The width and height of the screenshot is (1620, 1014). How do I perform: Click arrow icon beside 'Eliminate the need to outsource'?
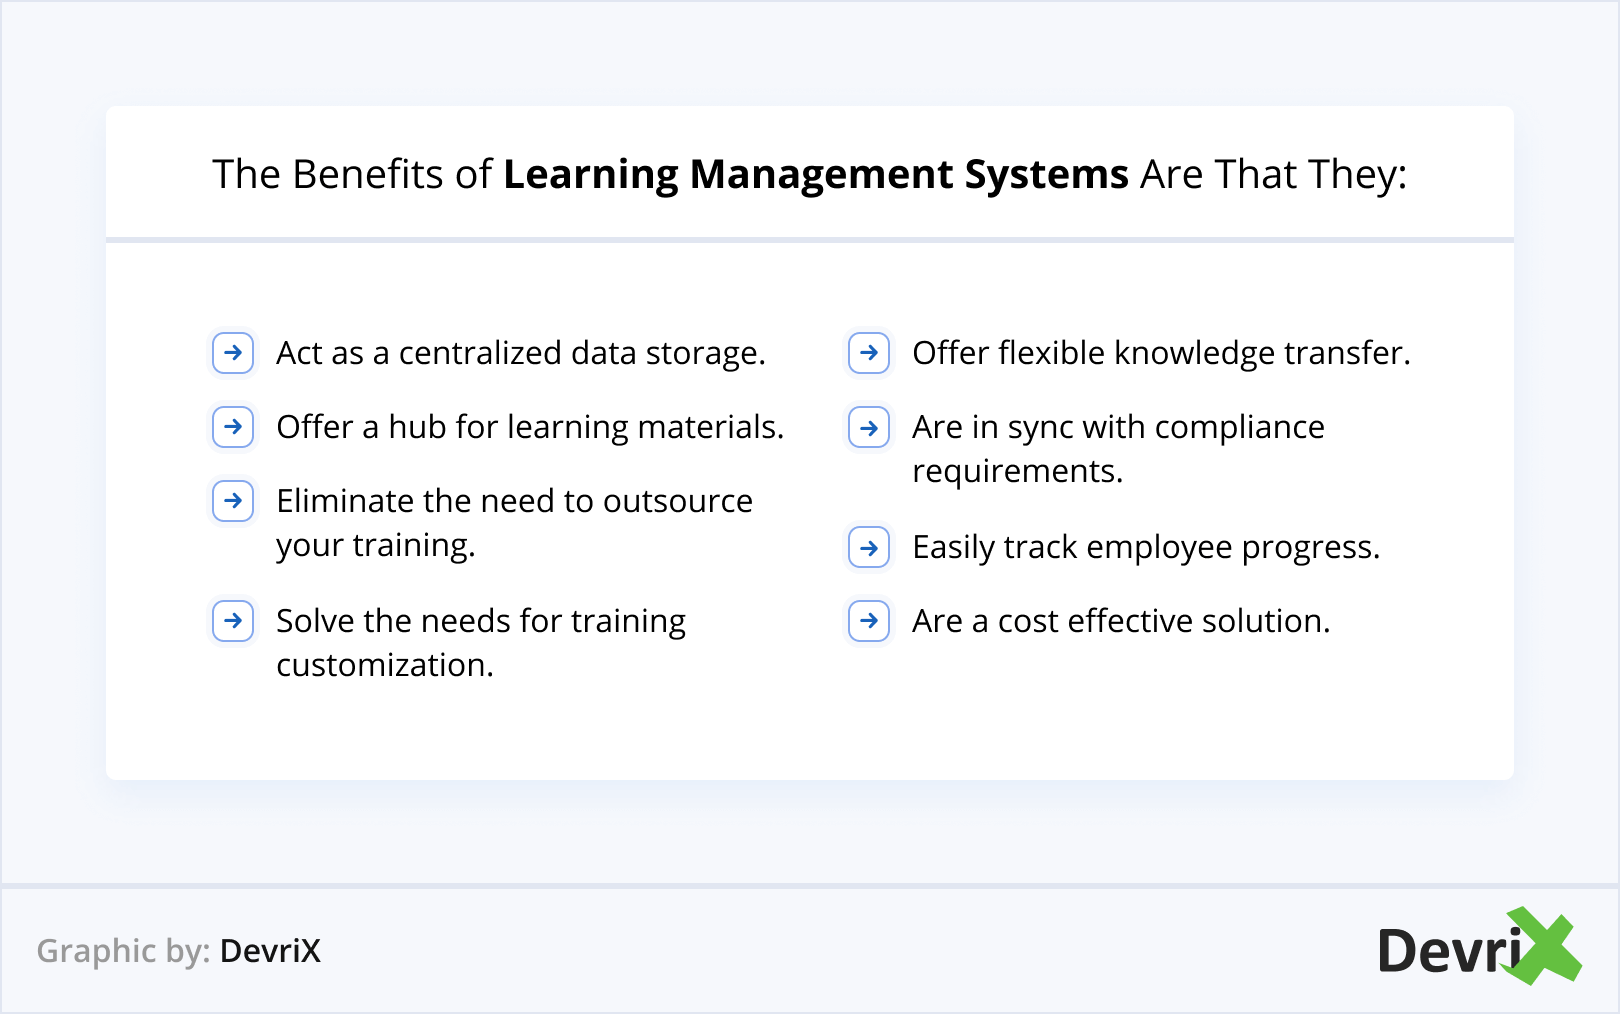(x=233, y=501)
